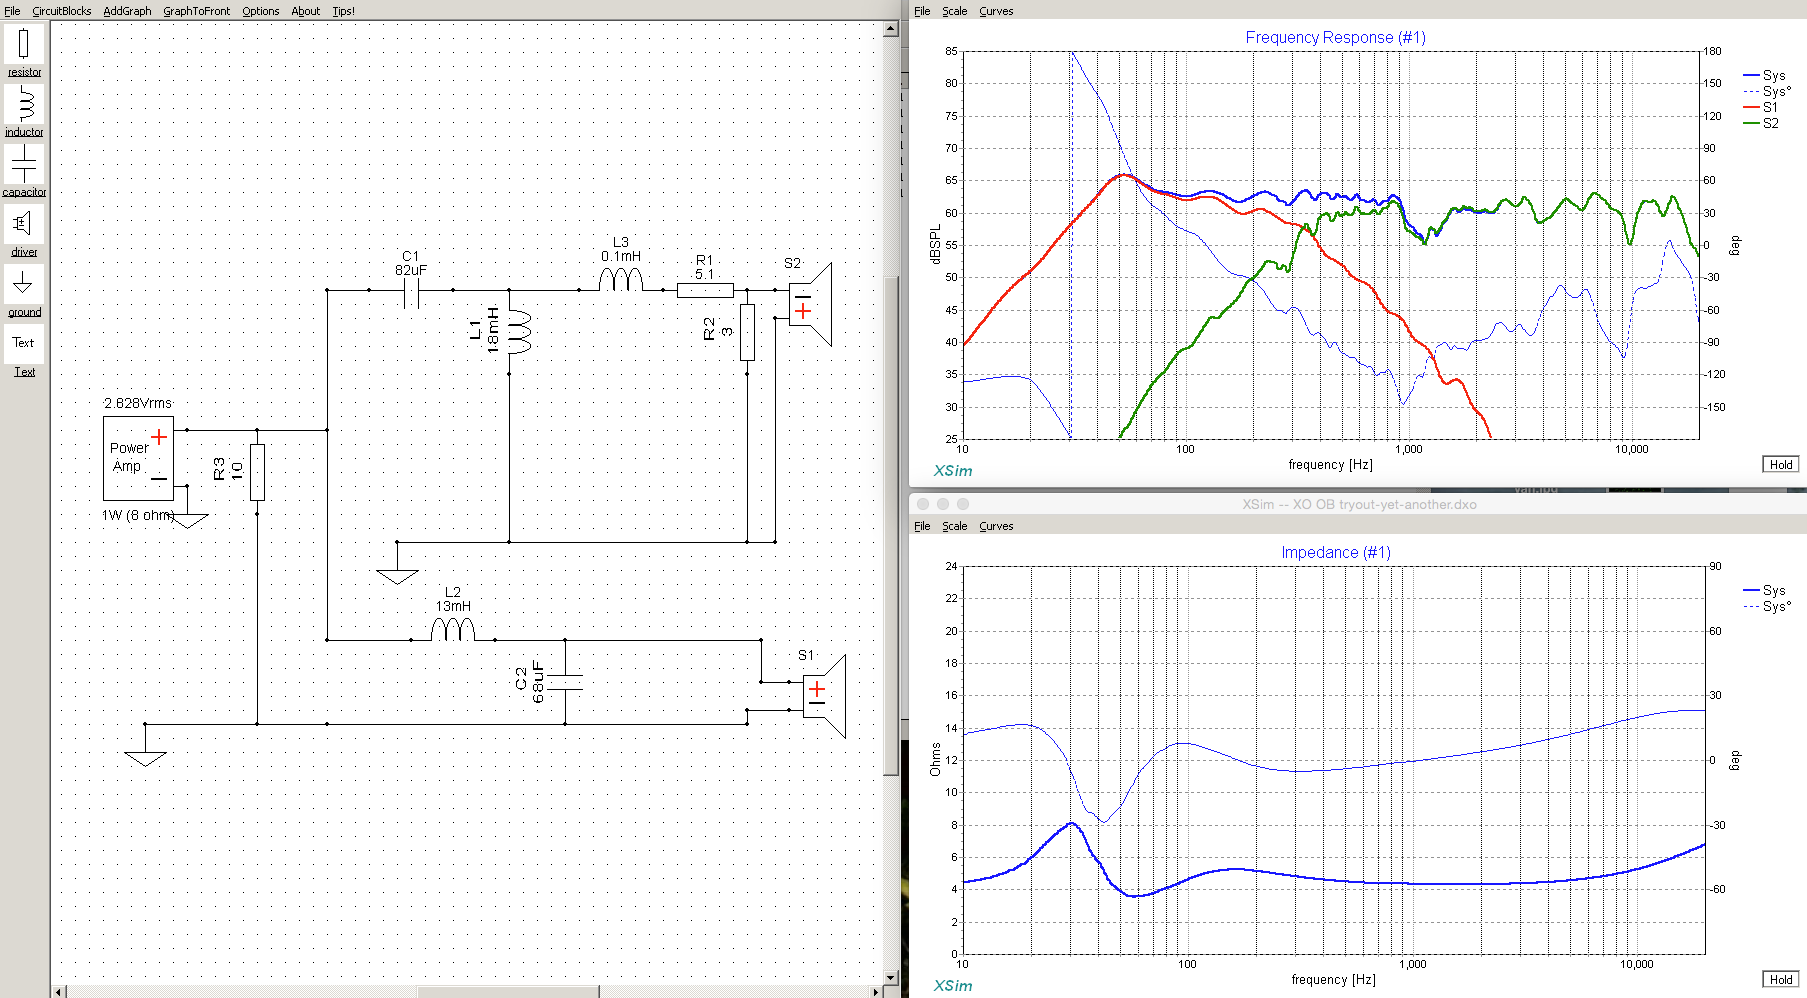
Task: Open File menu of Frequency Response window
Action: pos(922,11)
